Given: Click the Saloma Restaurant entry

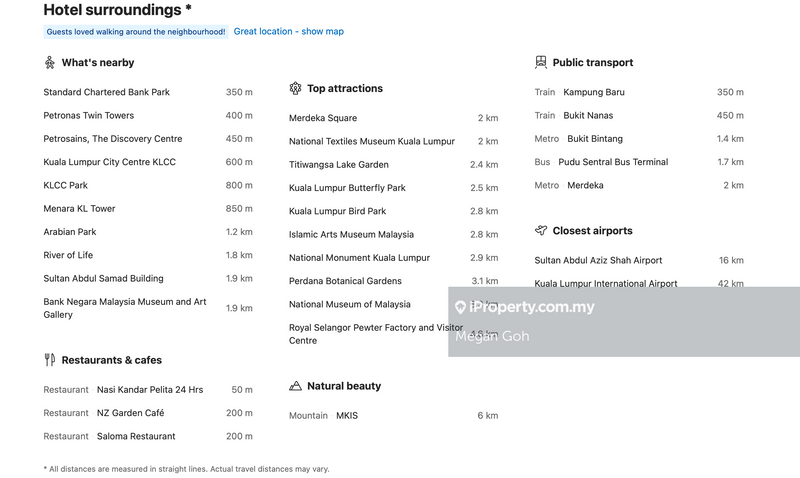Looking at the screenshot, I should click(136, 436).
